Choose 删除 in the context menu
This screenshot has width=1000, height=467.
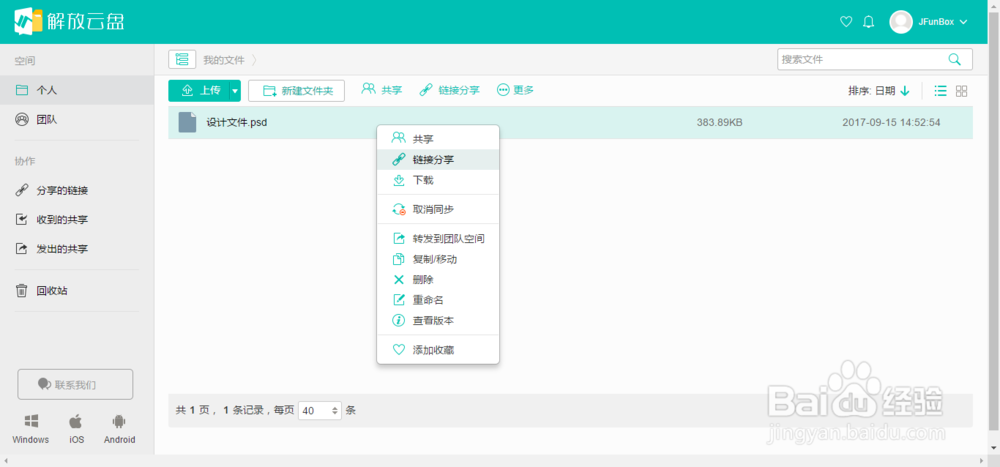438,279
